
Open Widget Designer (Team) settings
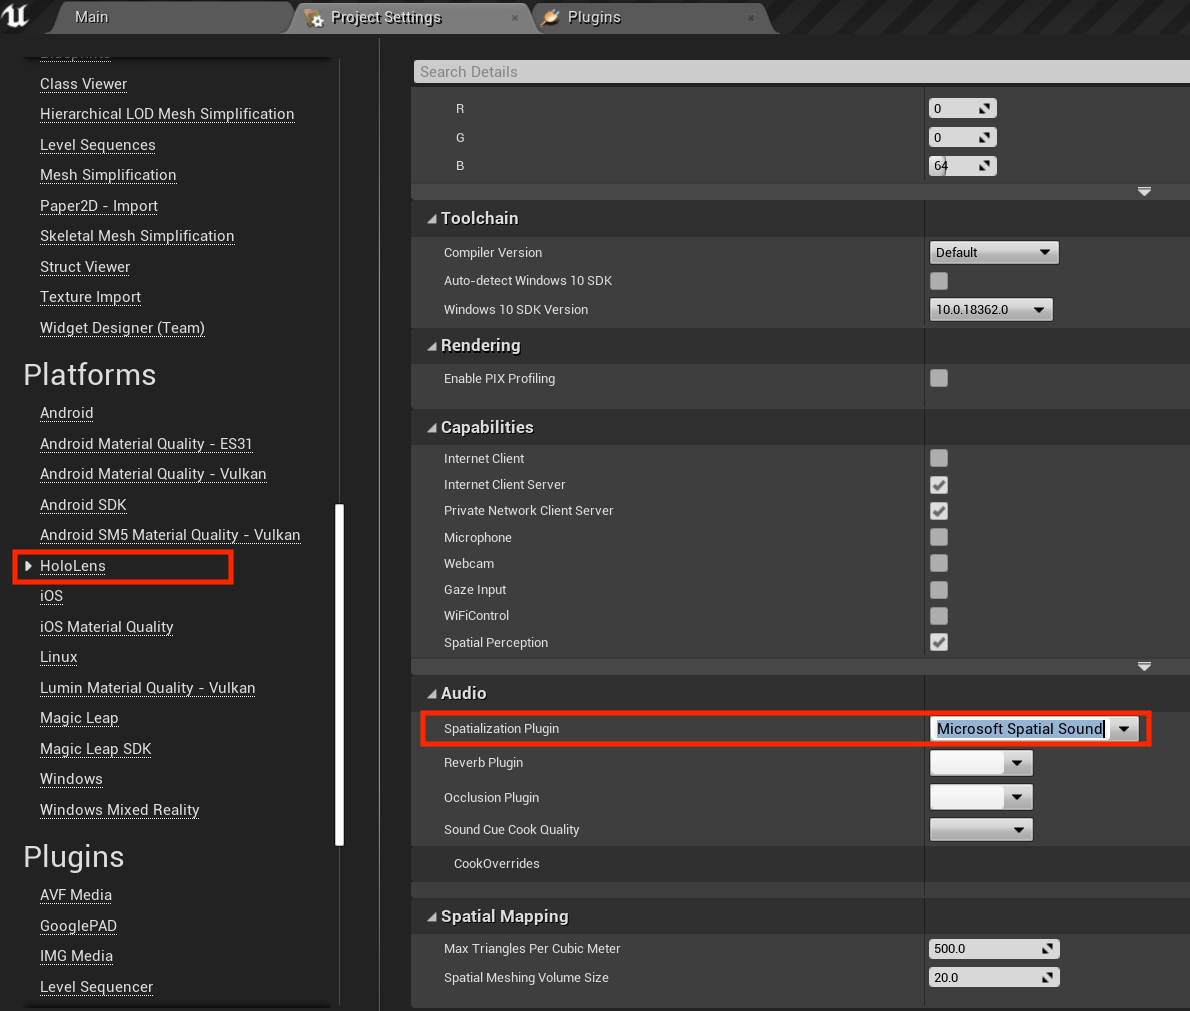[x=122, y=328]
